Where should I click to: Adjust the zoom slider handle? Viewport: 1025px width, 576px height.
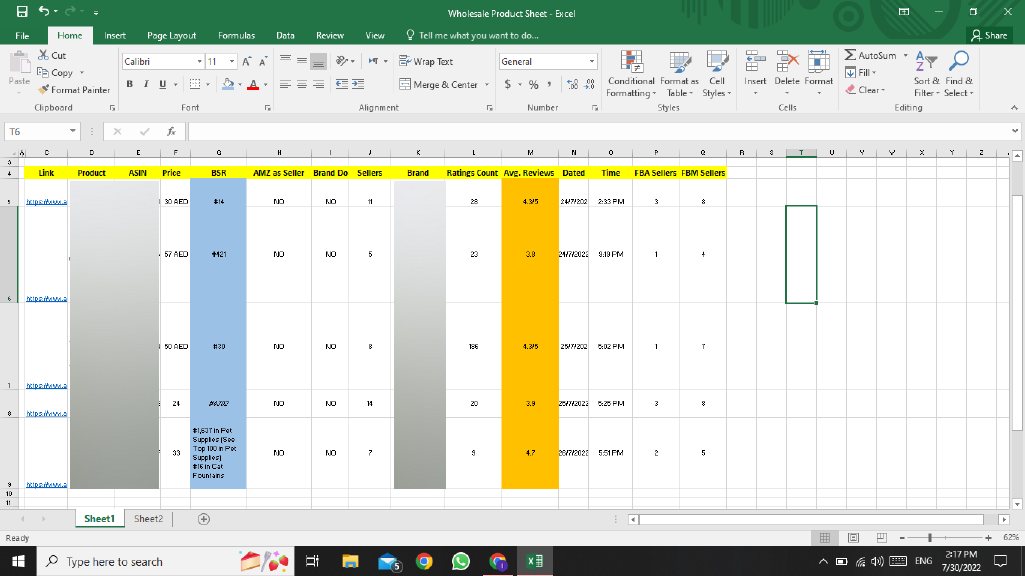pos(930,537)
